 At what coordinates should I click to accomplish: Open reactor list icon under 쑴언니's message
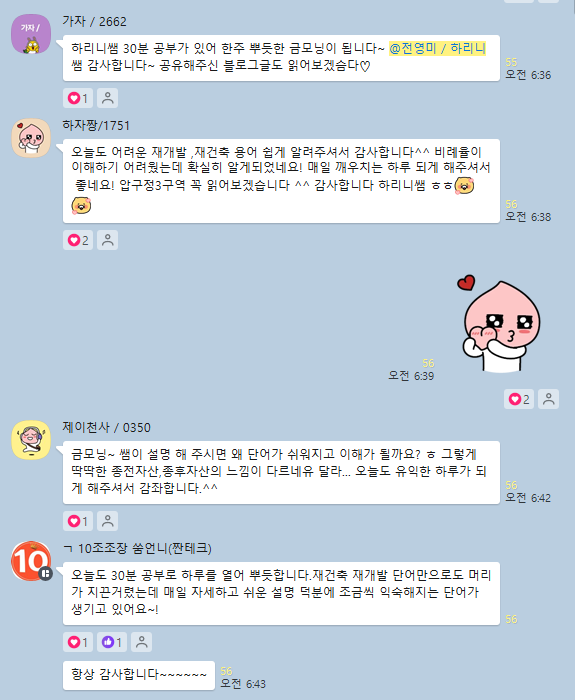[142, 642]
